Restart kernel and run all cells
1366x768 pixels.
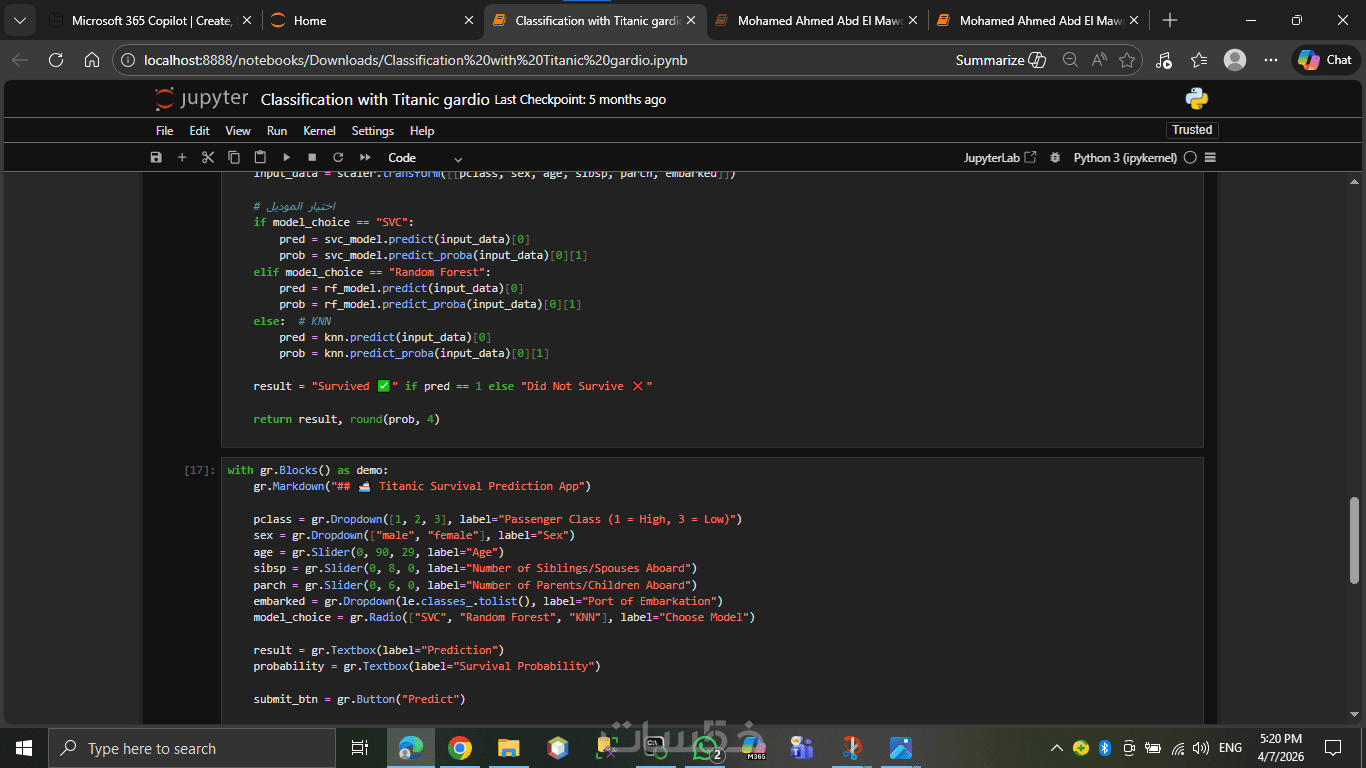(365, 157)
